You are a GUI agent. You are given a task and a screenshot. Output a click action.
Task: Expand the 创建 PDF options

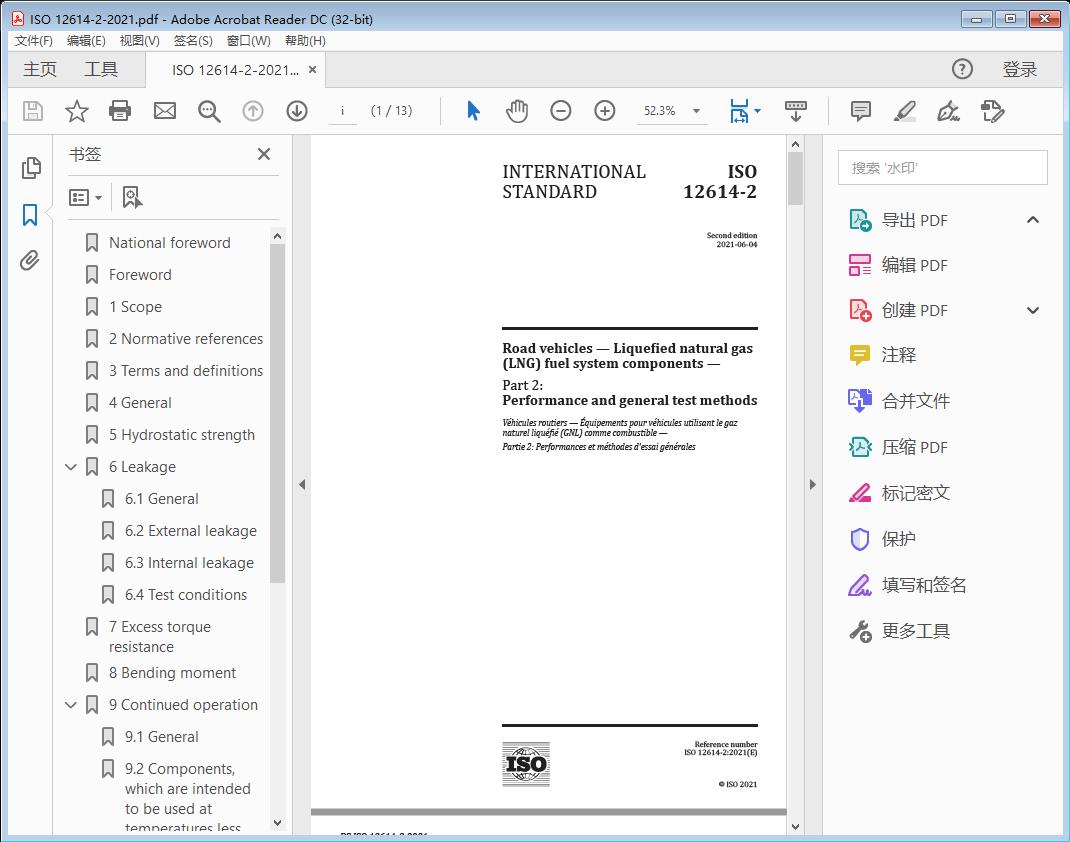pos(1033,311)
